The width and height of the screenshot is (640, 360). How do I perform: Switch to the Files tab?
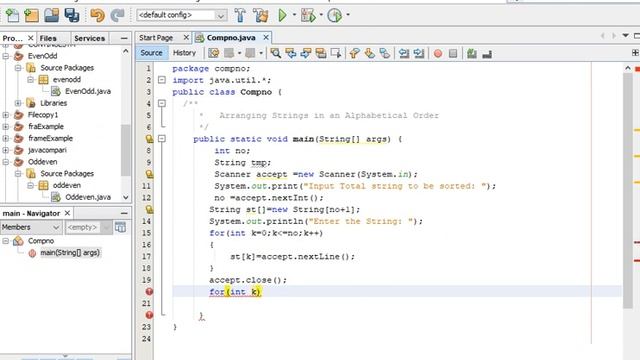[48, 38]
